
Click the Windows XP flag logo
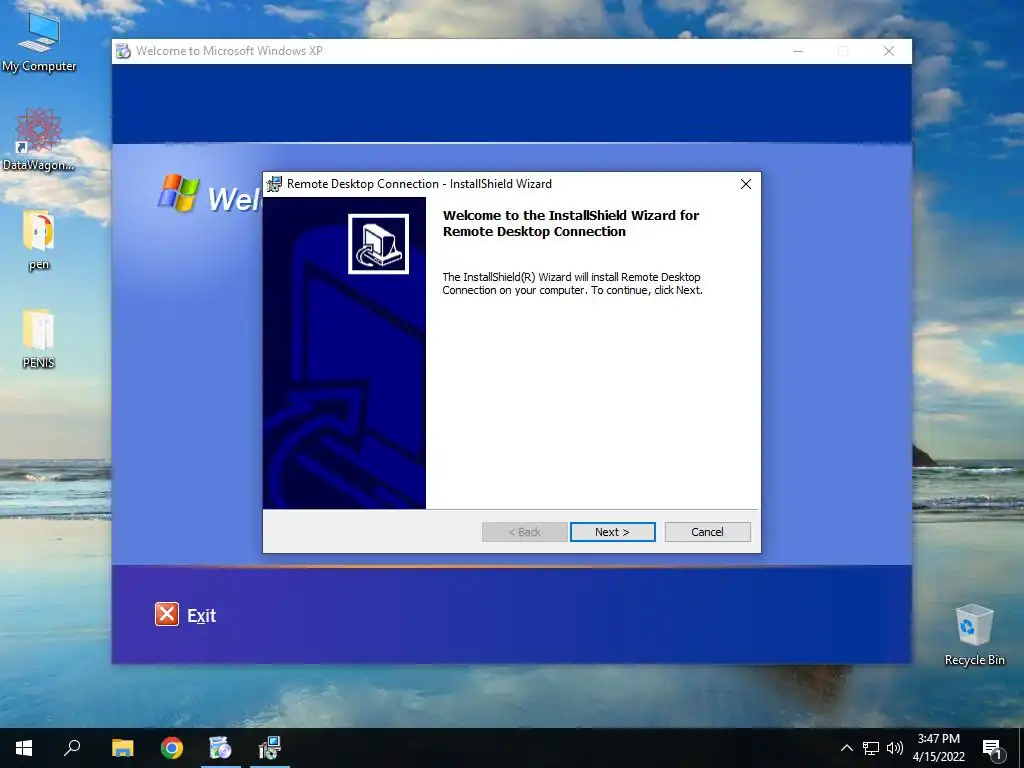tap(178, 193)
